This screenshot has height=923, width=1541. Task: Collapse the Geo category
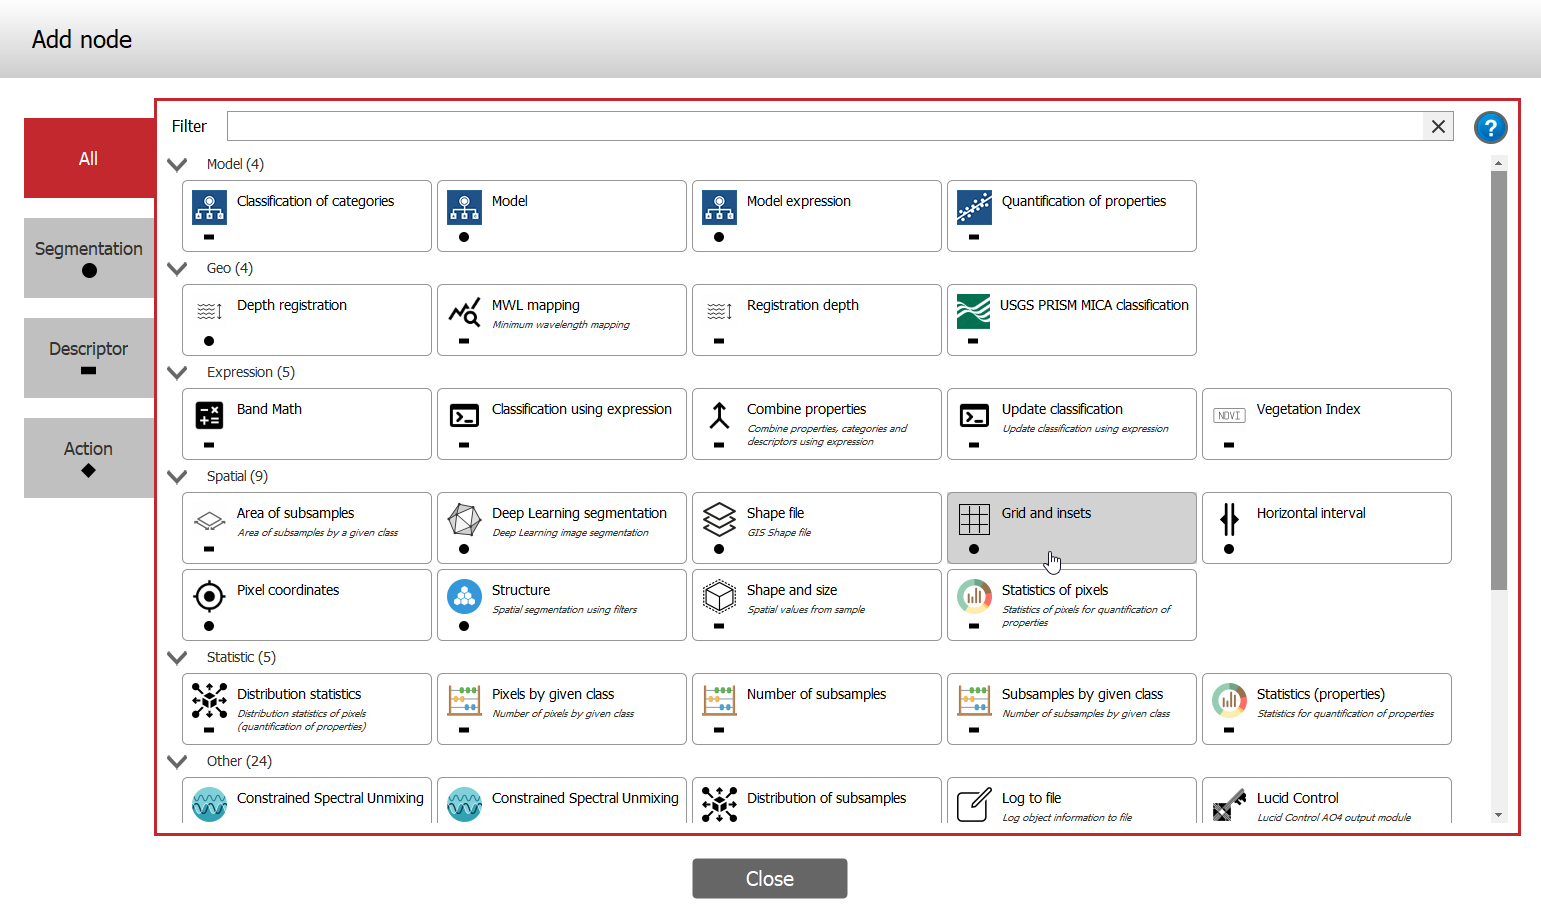pyautogui.click(x=178, y=269)
